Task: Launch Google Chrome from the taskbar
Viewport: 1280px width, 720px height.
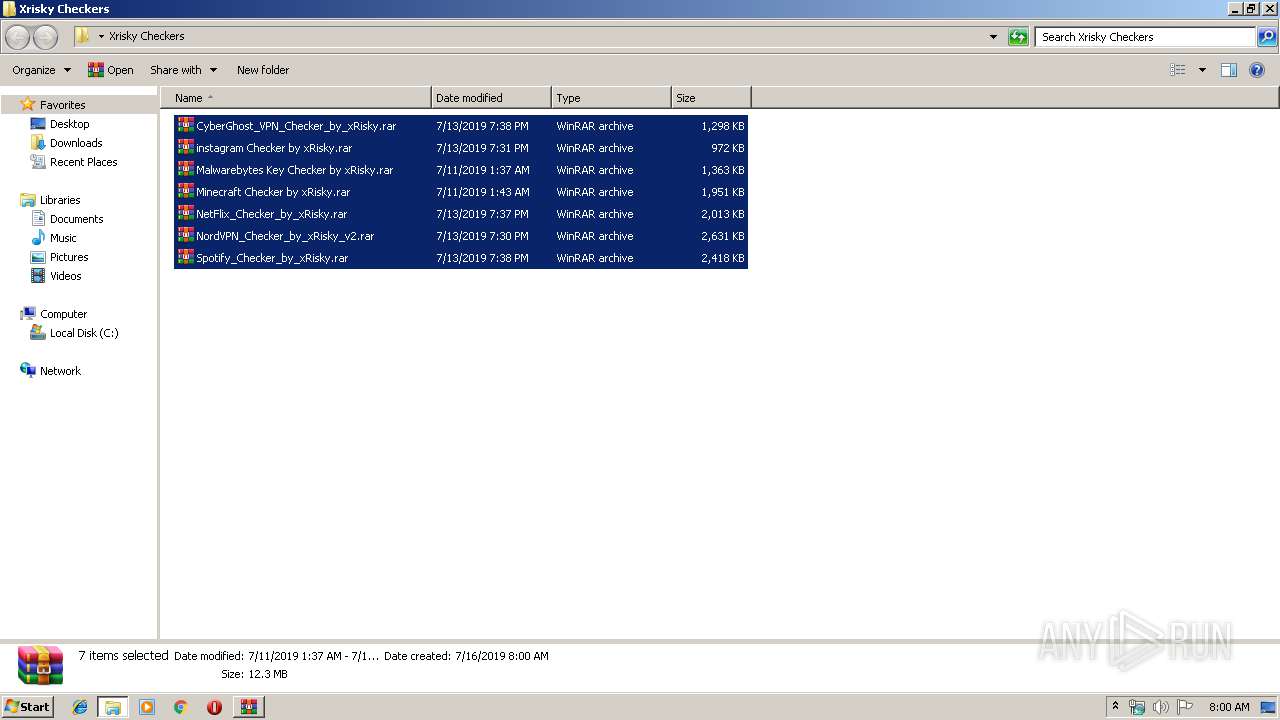Action: 180,707
